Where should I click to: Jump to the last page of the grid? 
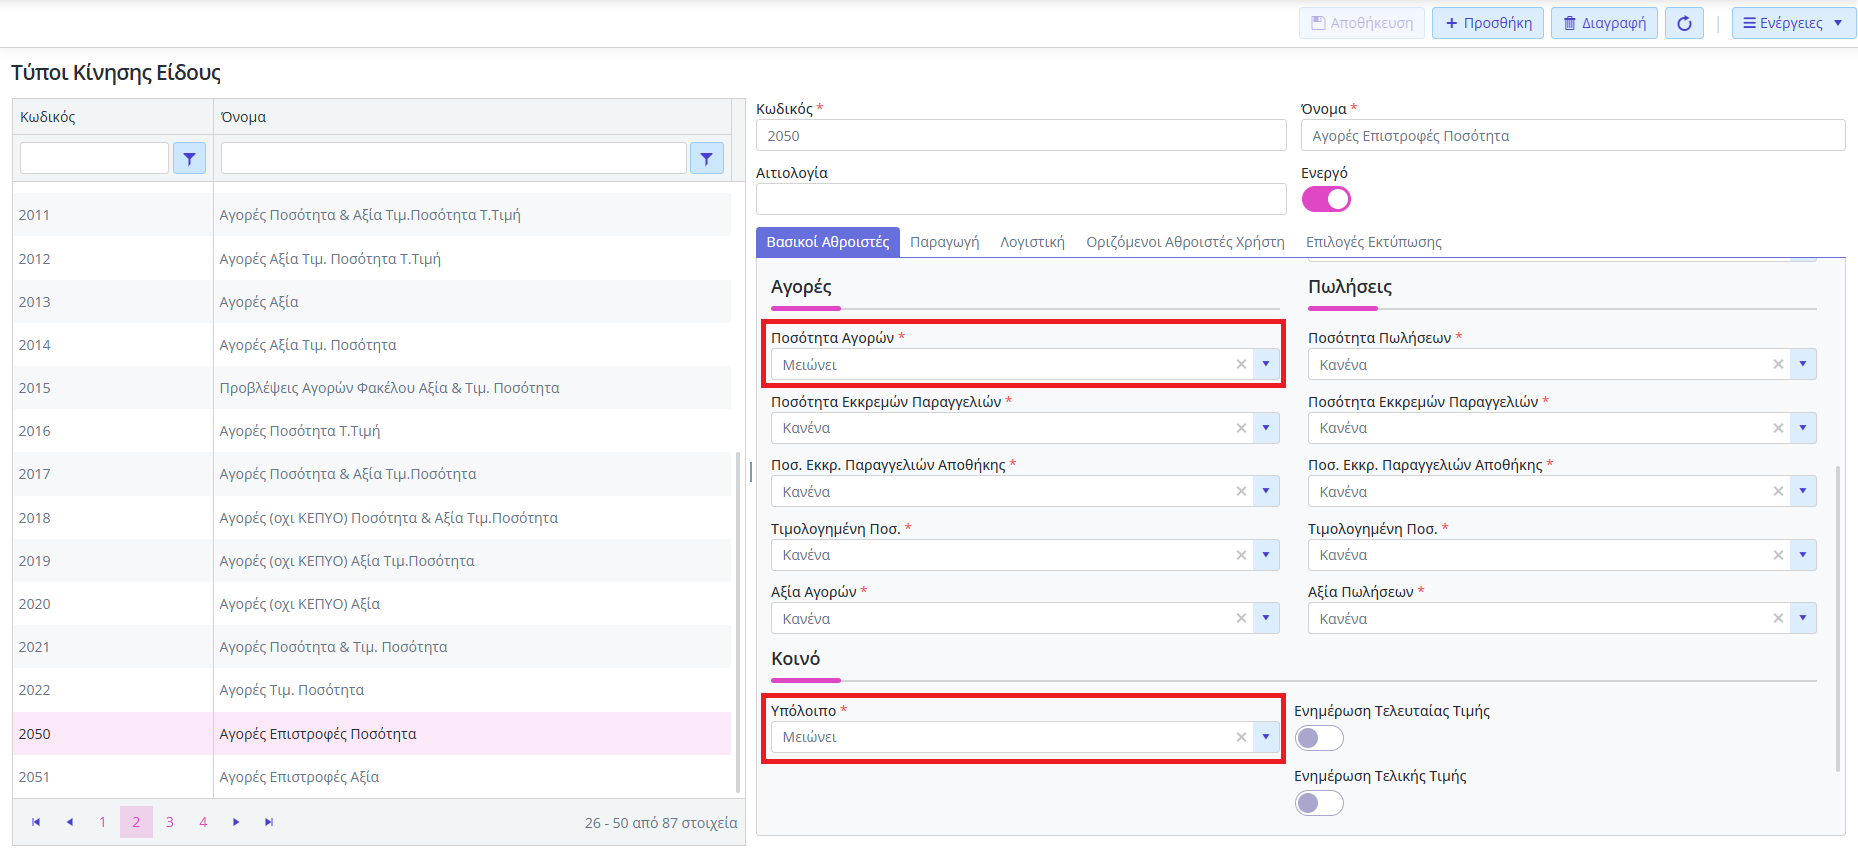point(269,822)
